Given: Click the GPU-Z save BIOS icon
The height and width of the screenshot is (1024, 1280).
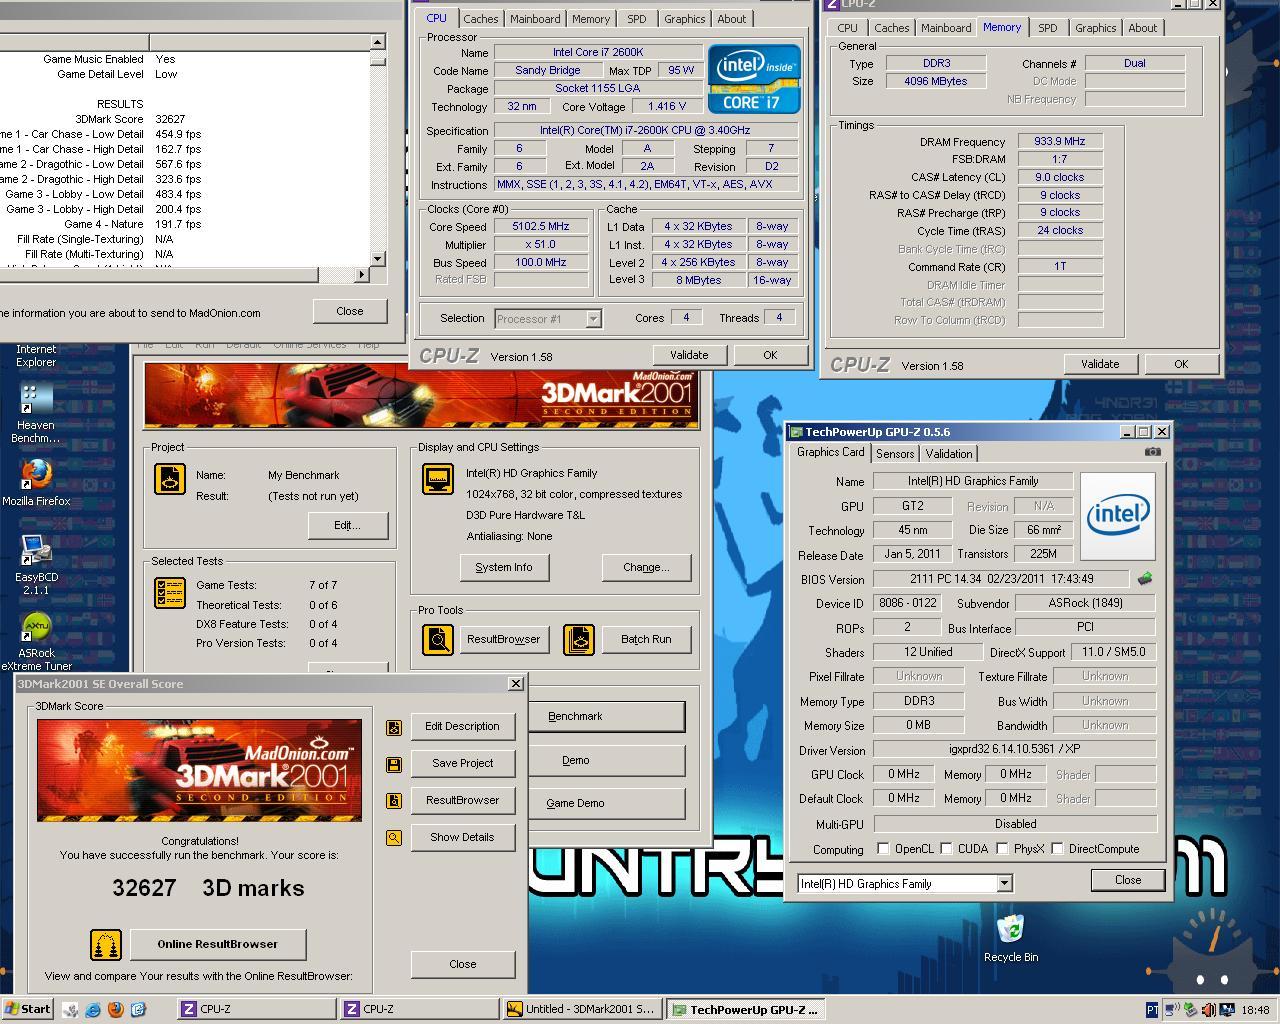Looking at the screenshot, I should pyautogui.click(x=1145, y=579).
